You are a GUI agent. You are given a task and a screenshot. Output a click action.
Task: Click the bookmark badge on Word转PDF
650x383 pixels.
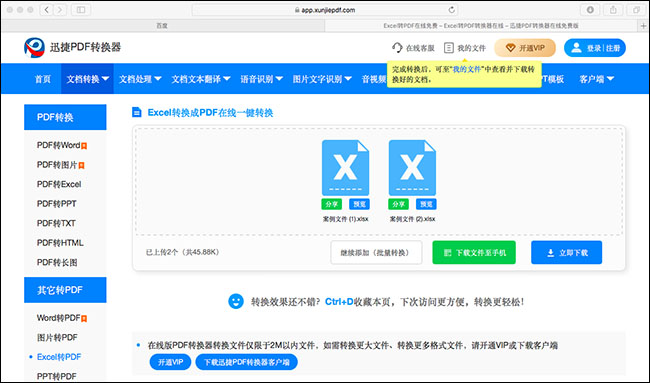pos(84,319)
